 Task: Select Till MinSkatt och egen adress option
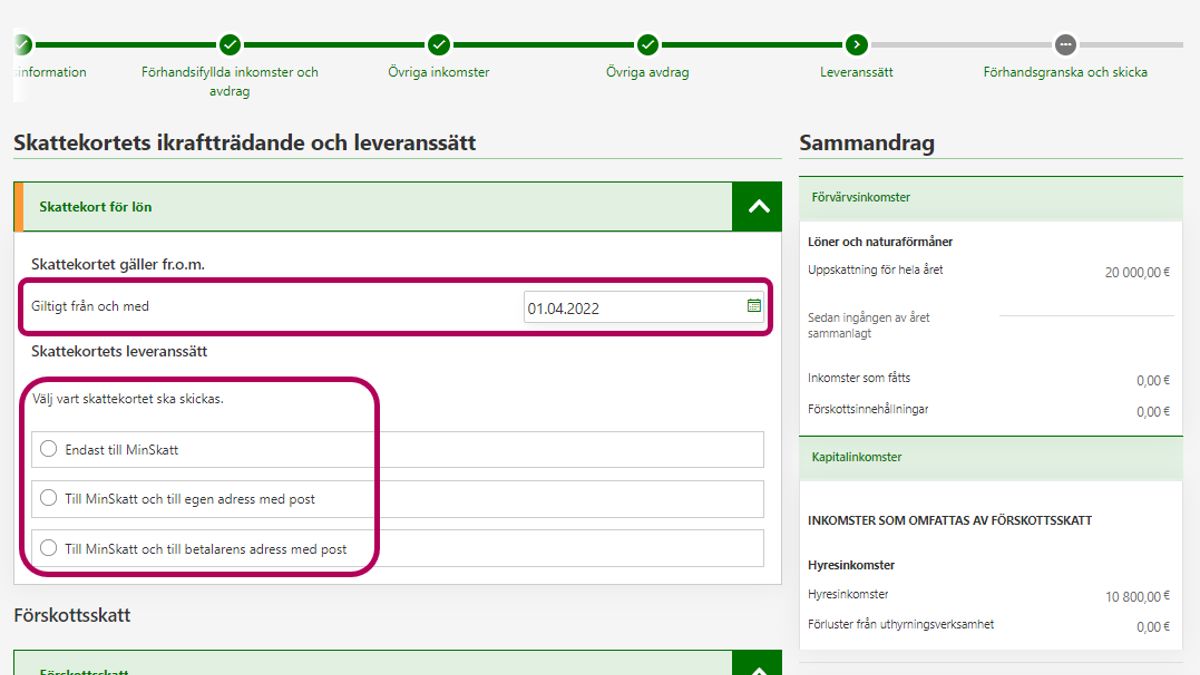[x=48, y=498]
